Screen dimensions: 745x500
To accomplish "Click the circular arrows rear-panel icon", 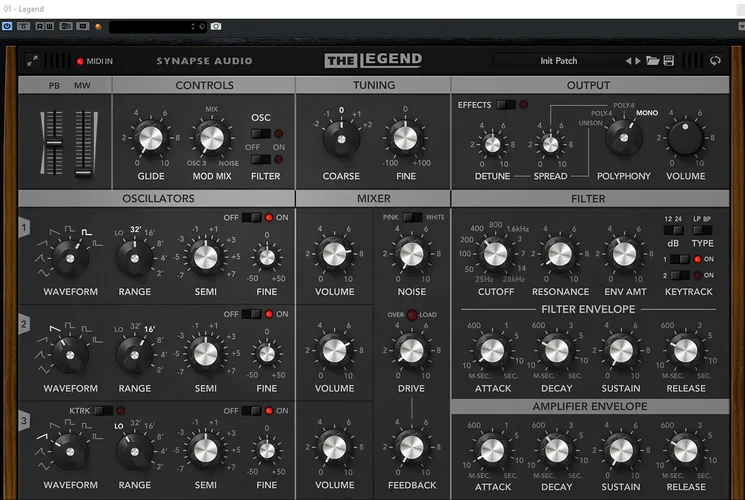I will click(x=715, y=60).
